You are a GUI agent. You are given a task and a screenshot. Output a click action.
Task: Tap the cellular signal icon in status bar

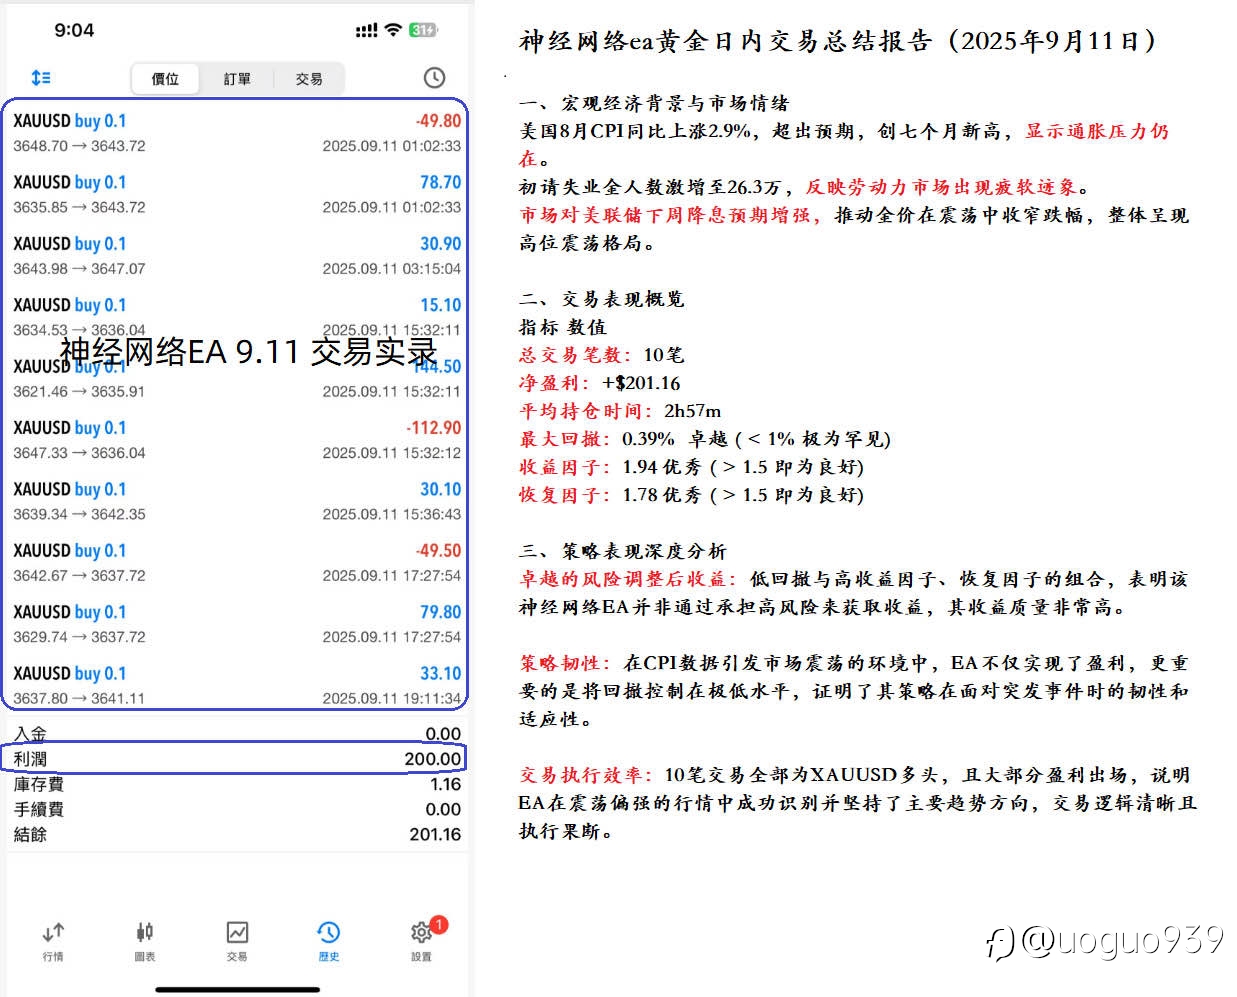click(x=366, y=31)
